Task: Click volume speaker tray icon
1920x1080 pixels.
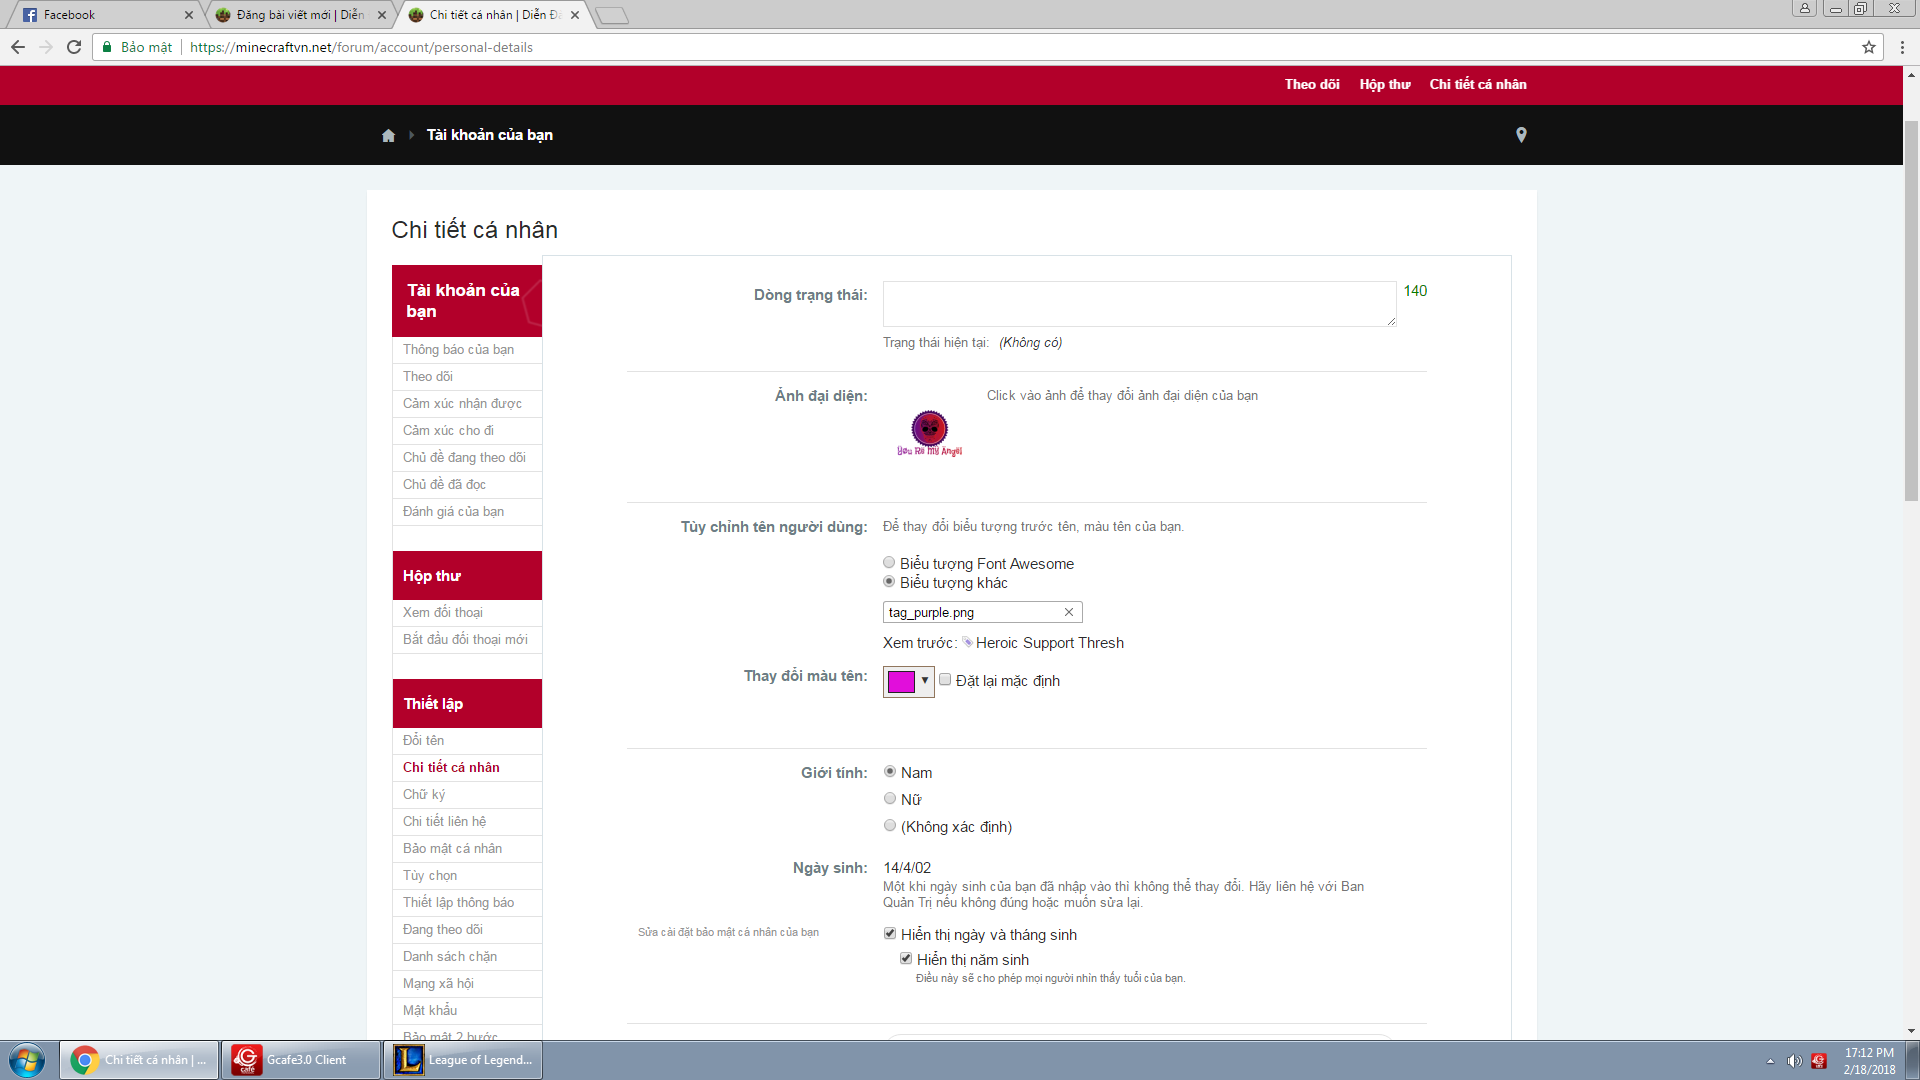Action: (x=1794, y=1061)
